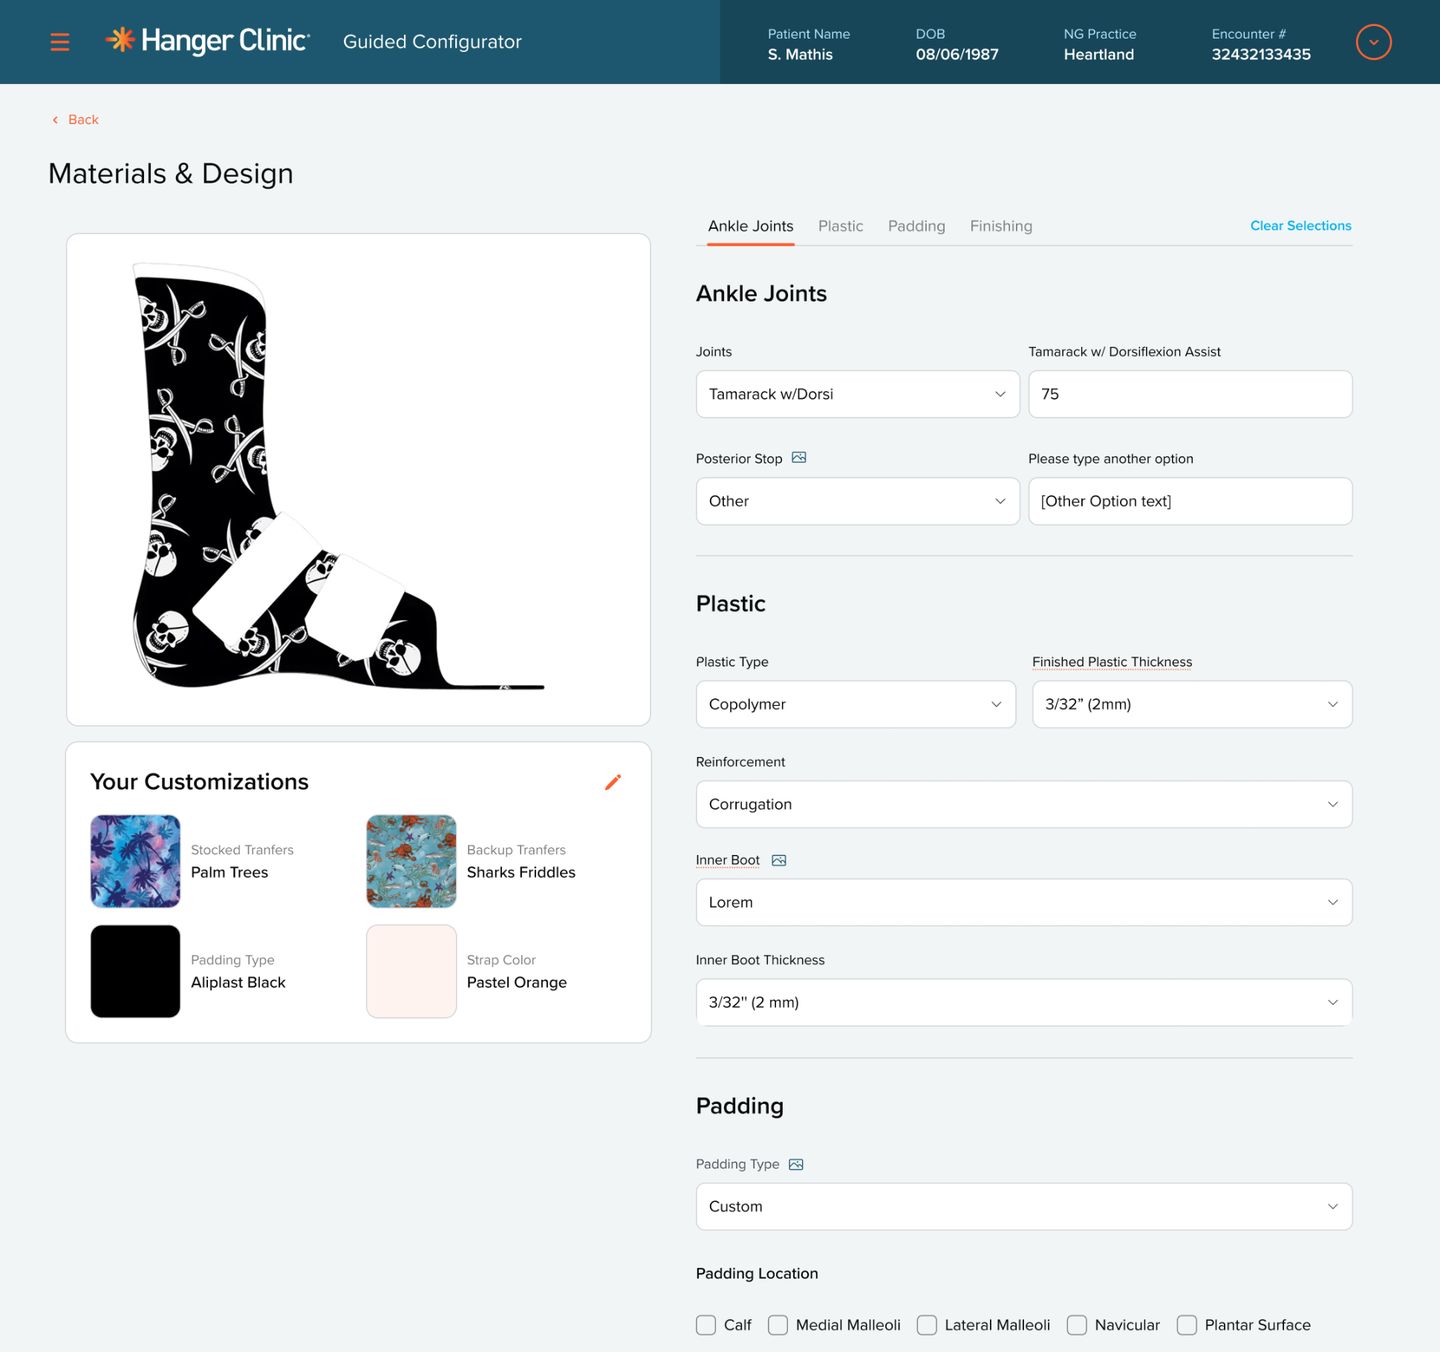
Task: Select Navicular padding location
Action: [1077, 1325]
